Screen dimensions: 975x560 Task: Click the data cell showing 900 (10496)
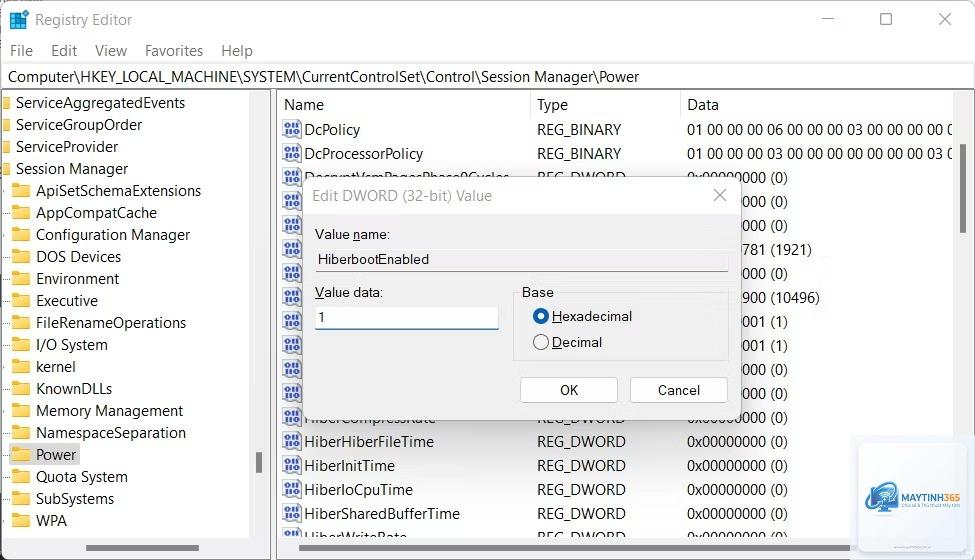point(780,297)
